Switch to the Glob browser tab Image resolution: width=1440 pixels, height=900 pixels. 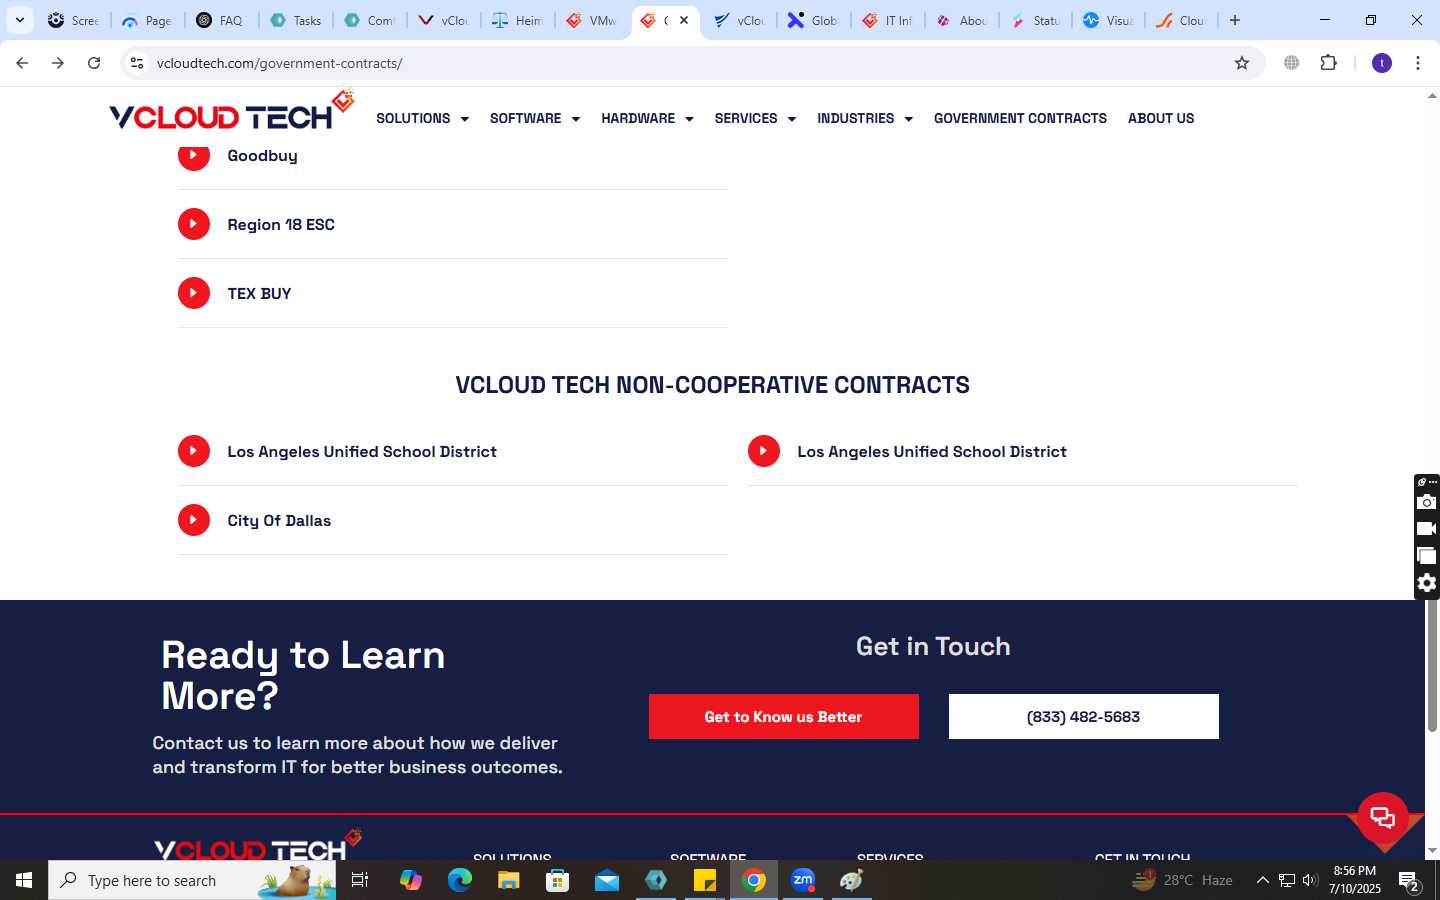pyautogui.click(x=814, y=20)
